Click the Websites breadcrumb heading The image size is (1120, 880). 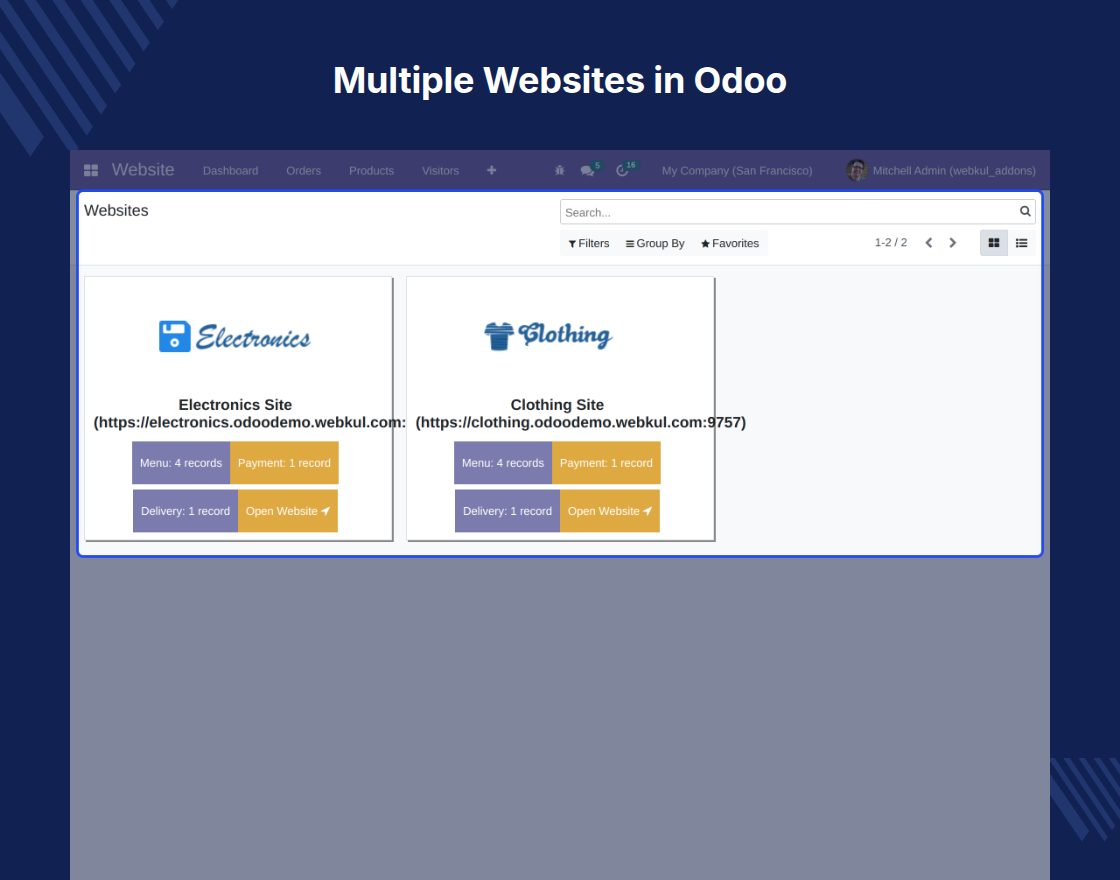pos(116,211)
